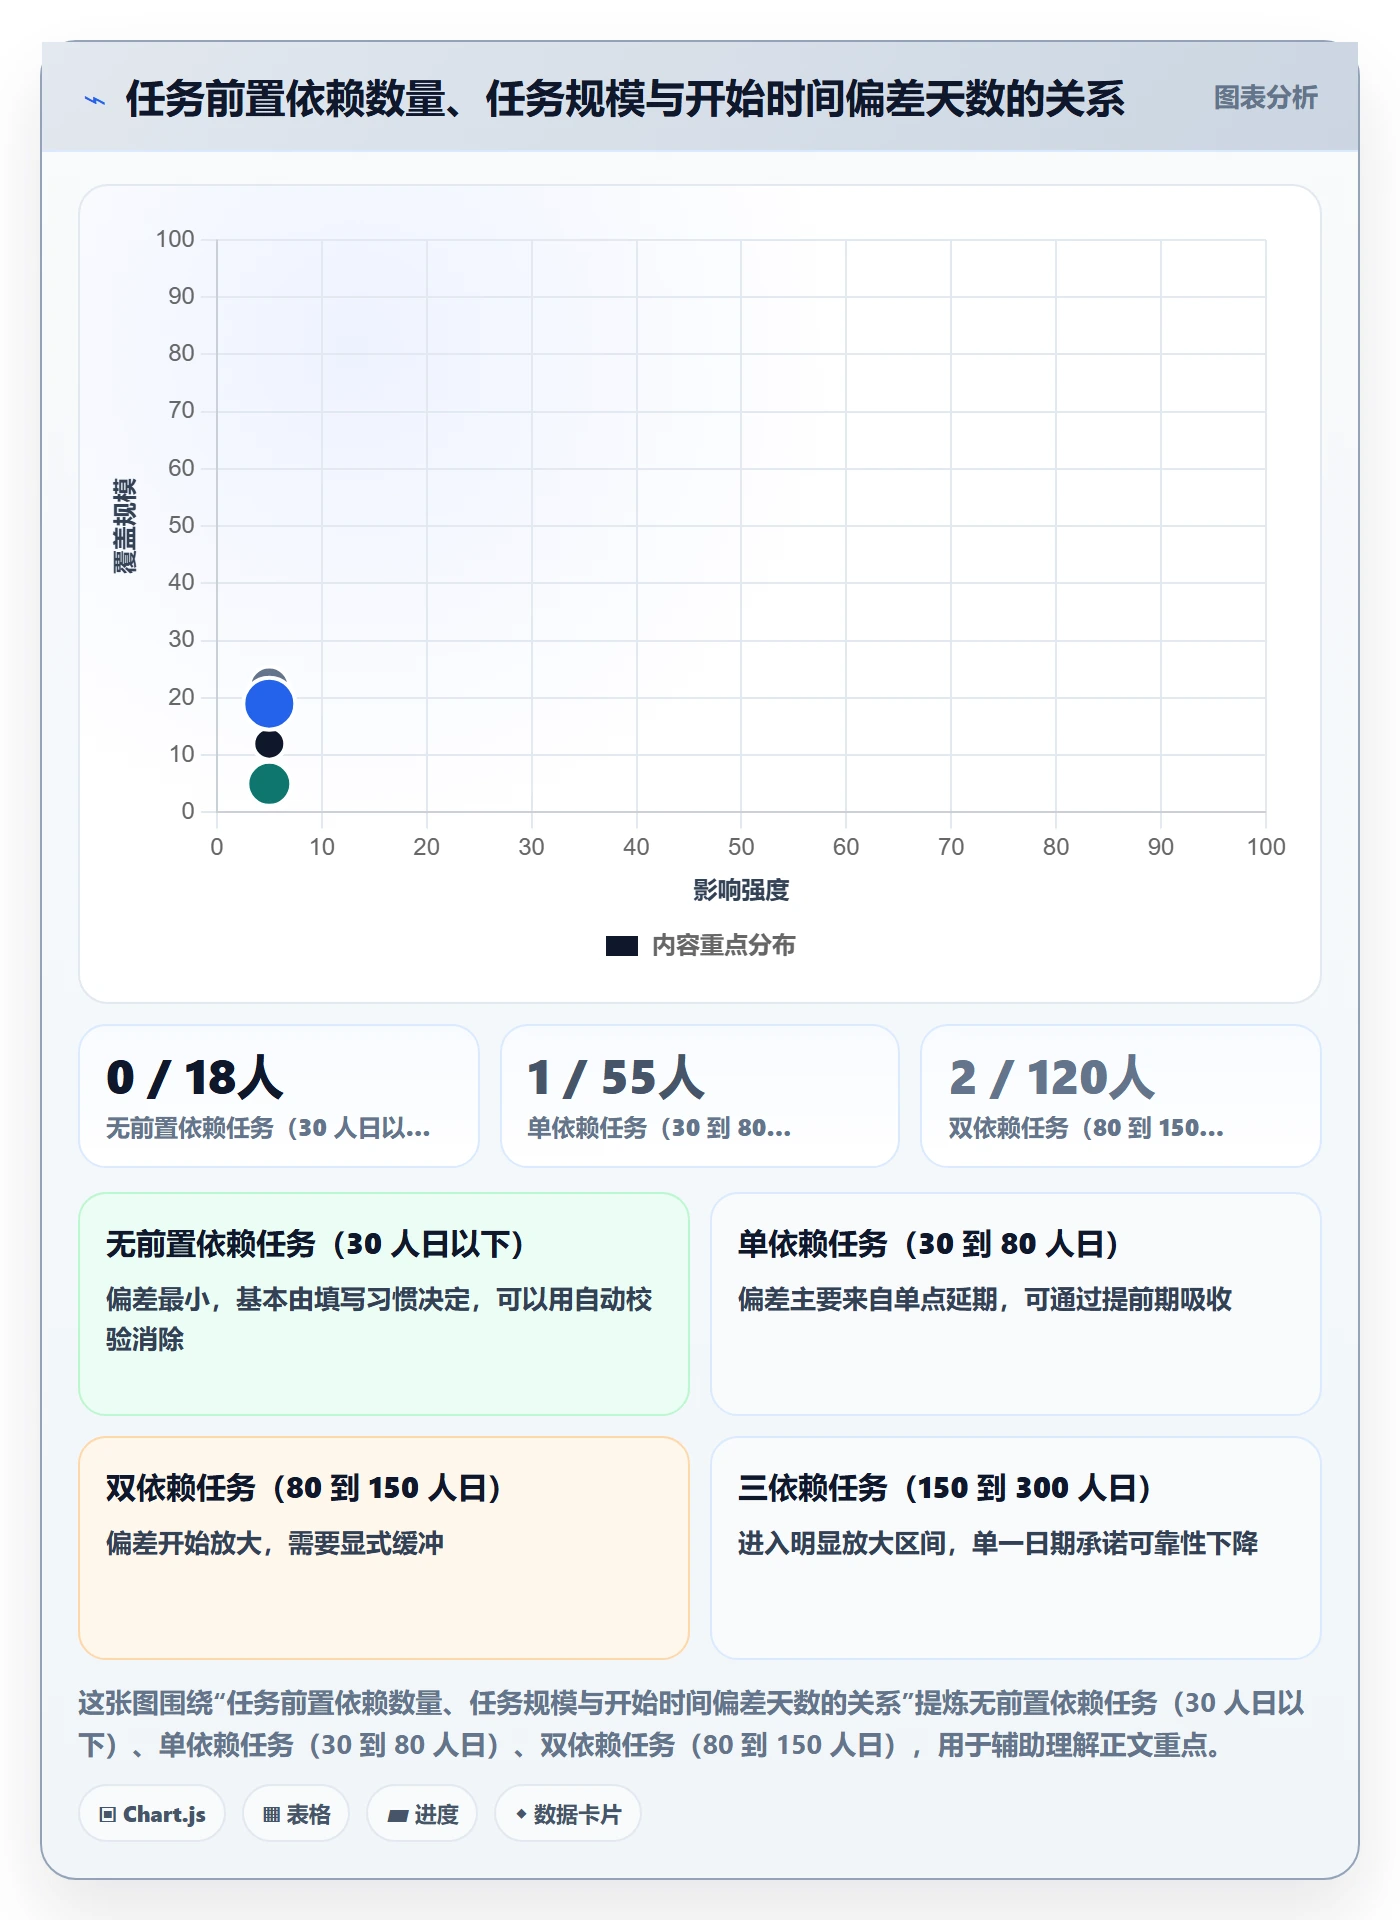Select the black bubble in the chart
The height and width of the screenshot is (1920, 1400).
269,743
